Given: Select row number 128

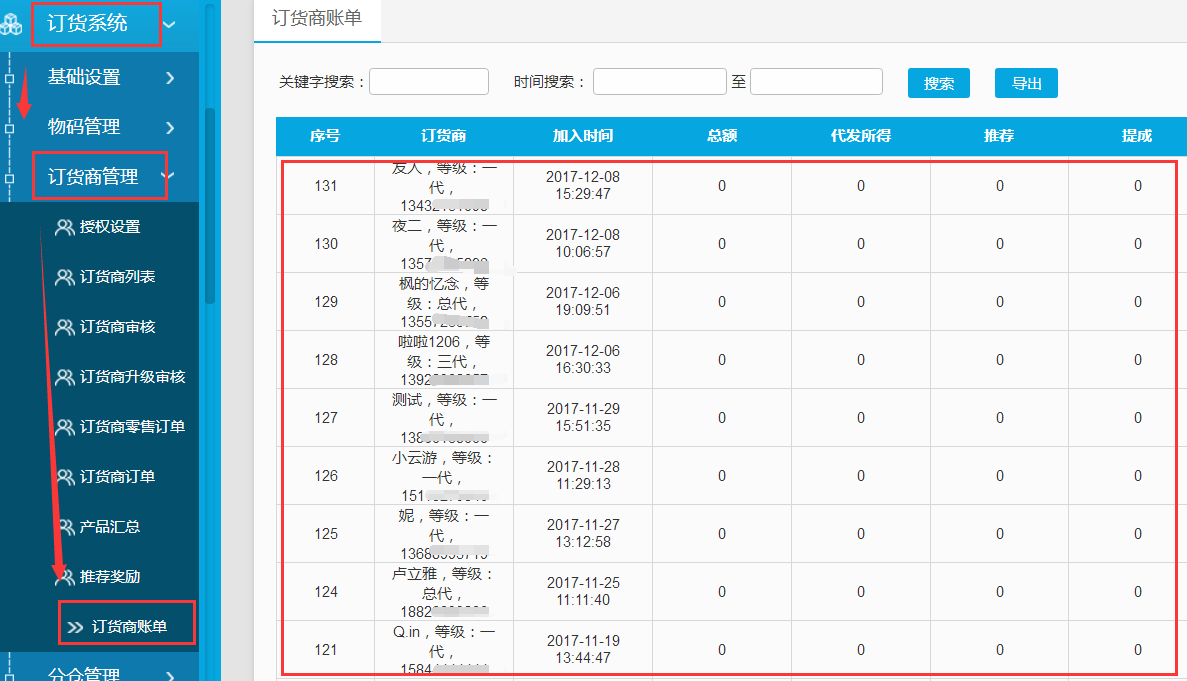Looking at the screenshot, I should tap(326, 360).
